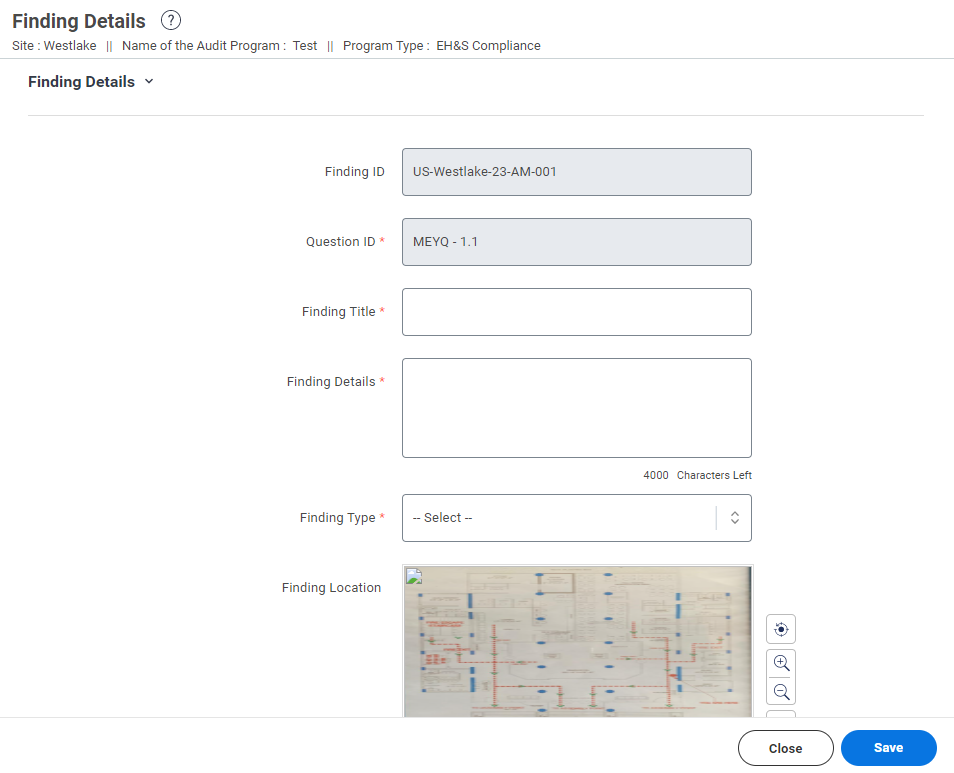Open the help question mark icon
This screenshot has width=954, height=773.
[171, 21]
